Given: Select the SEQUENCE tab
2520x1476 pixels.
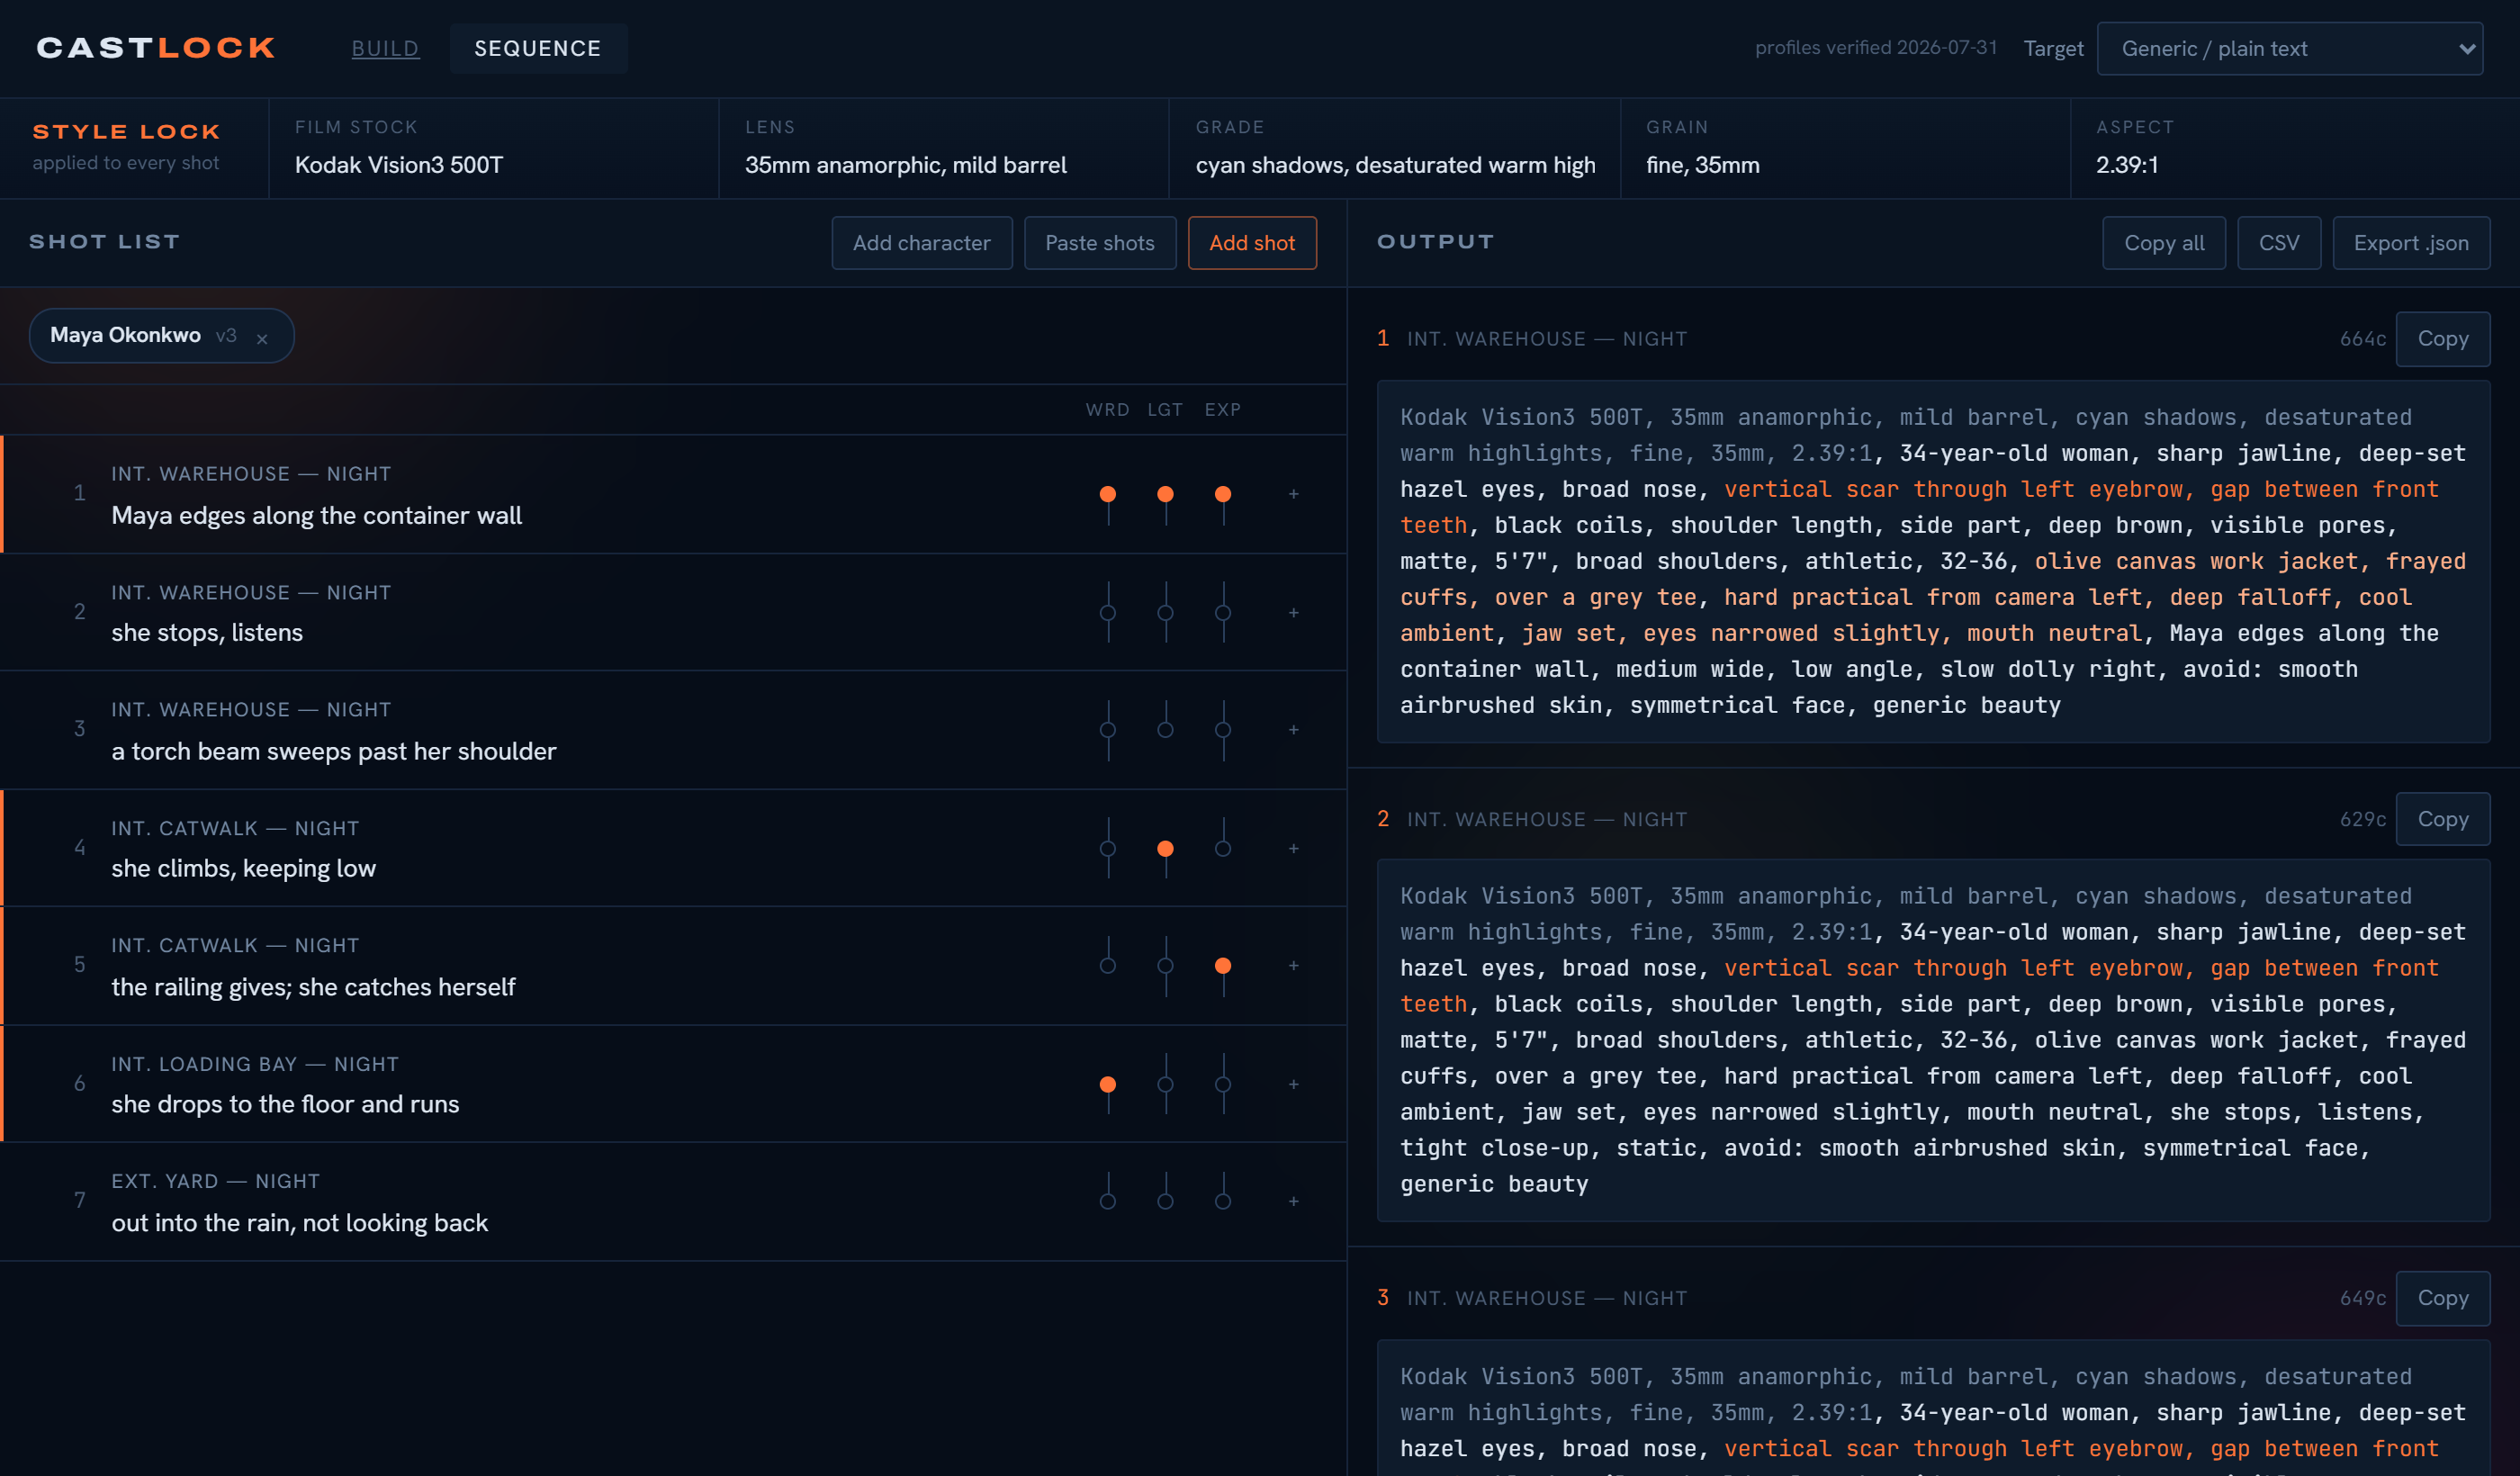Looking at the screenshot, I should (538, 48).
